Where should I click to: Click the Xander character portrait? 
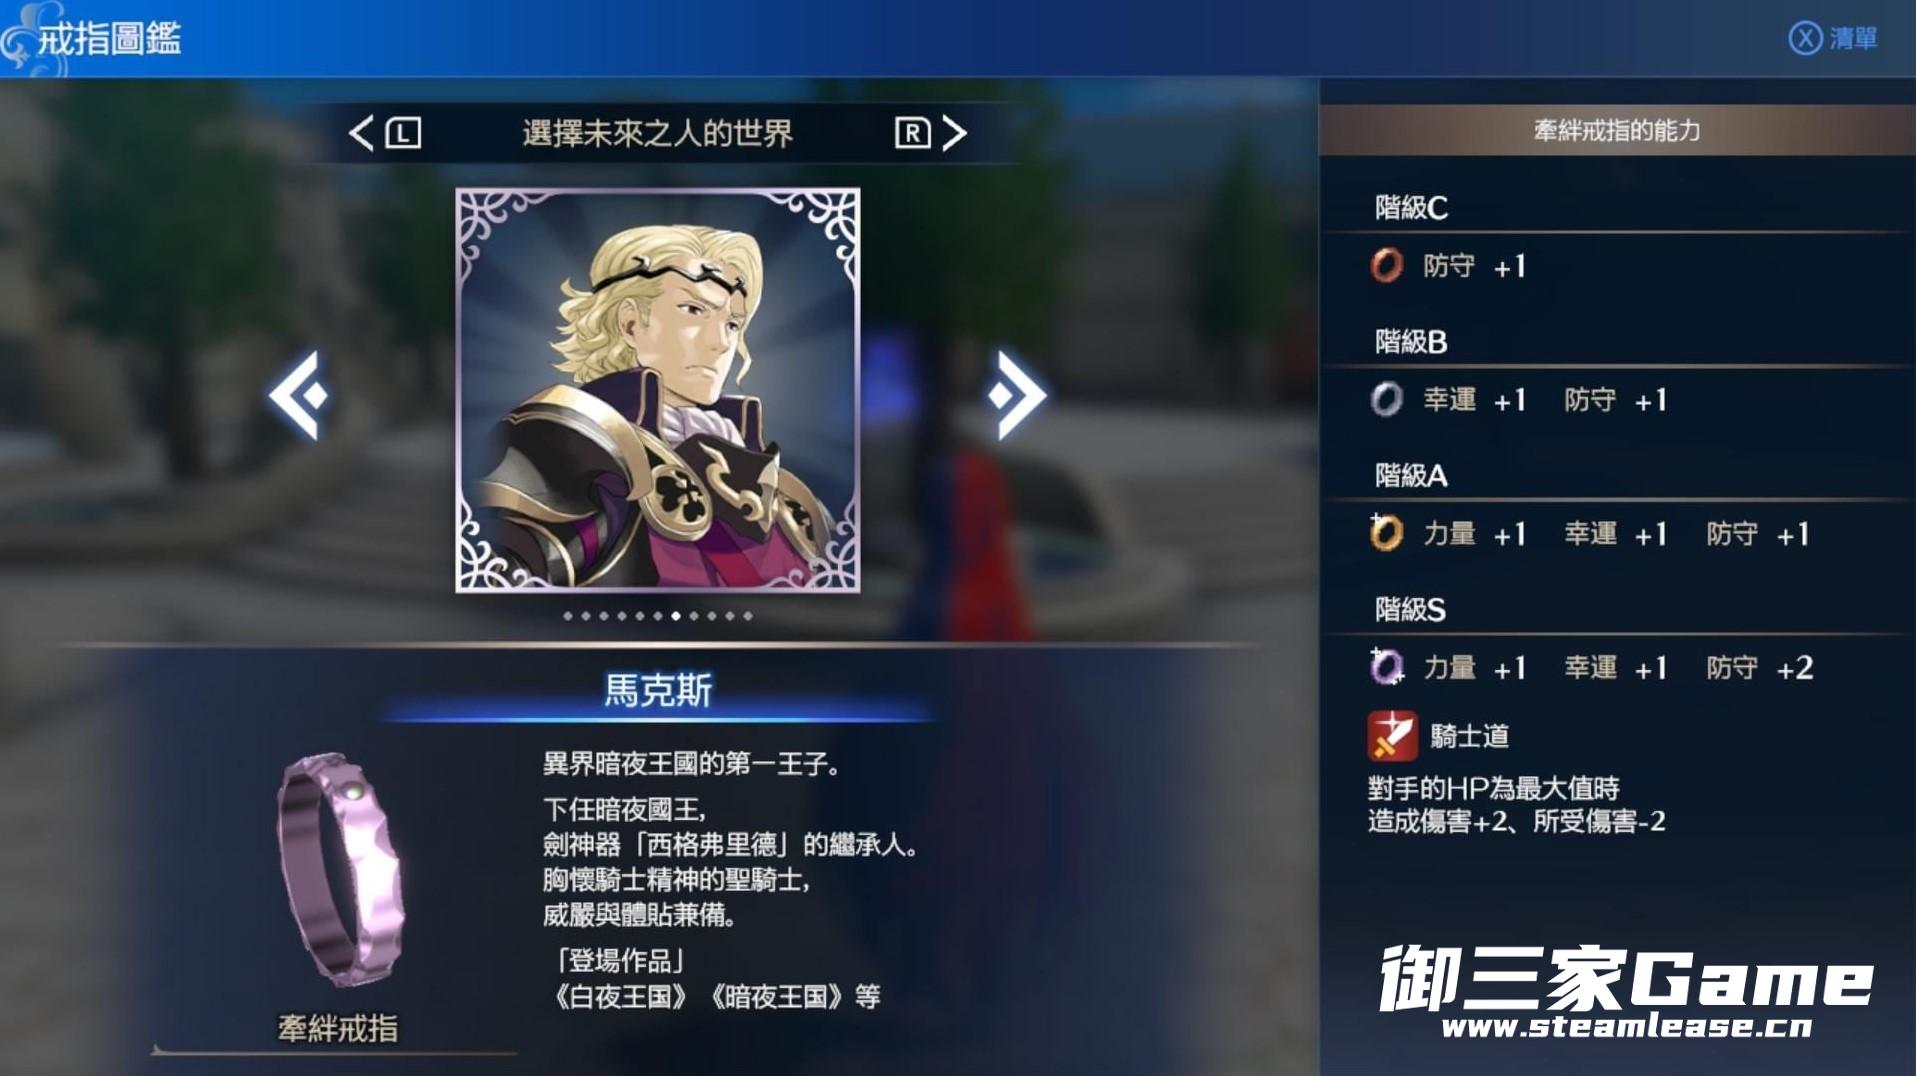coord(658,390)
